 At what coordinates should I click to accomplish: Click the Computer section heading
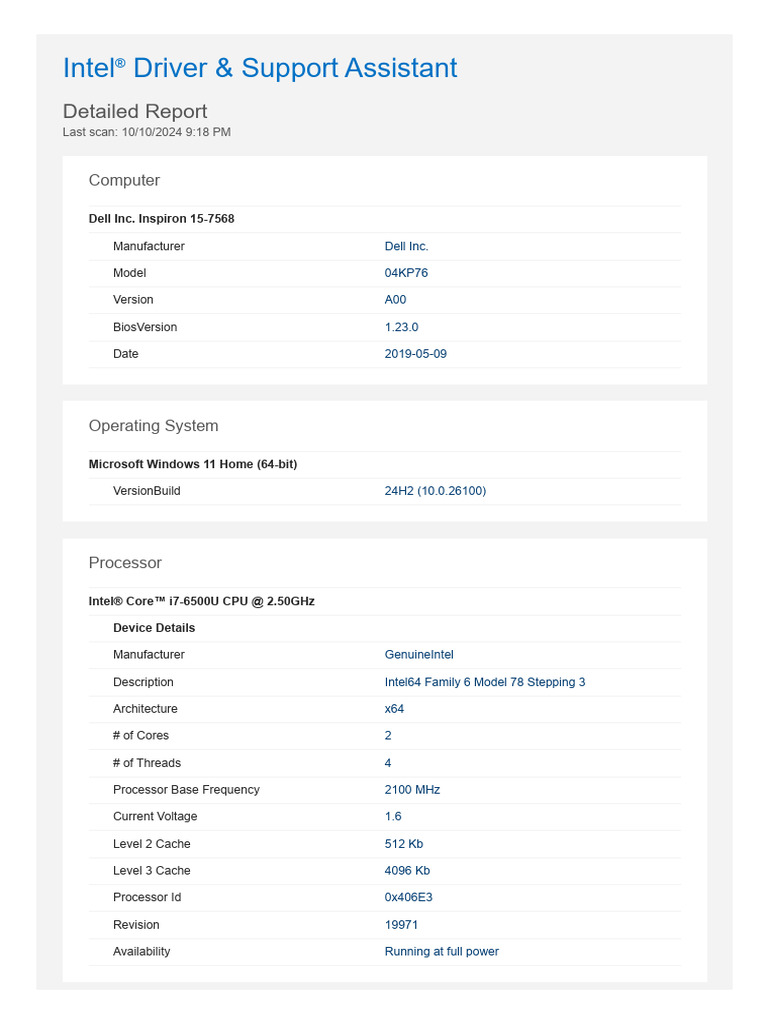click(124, 180)
